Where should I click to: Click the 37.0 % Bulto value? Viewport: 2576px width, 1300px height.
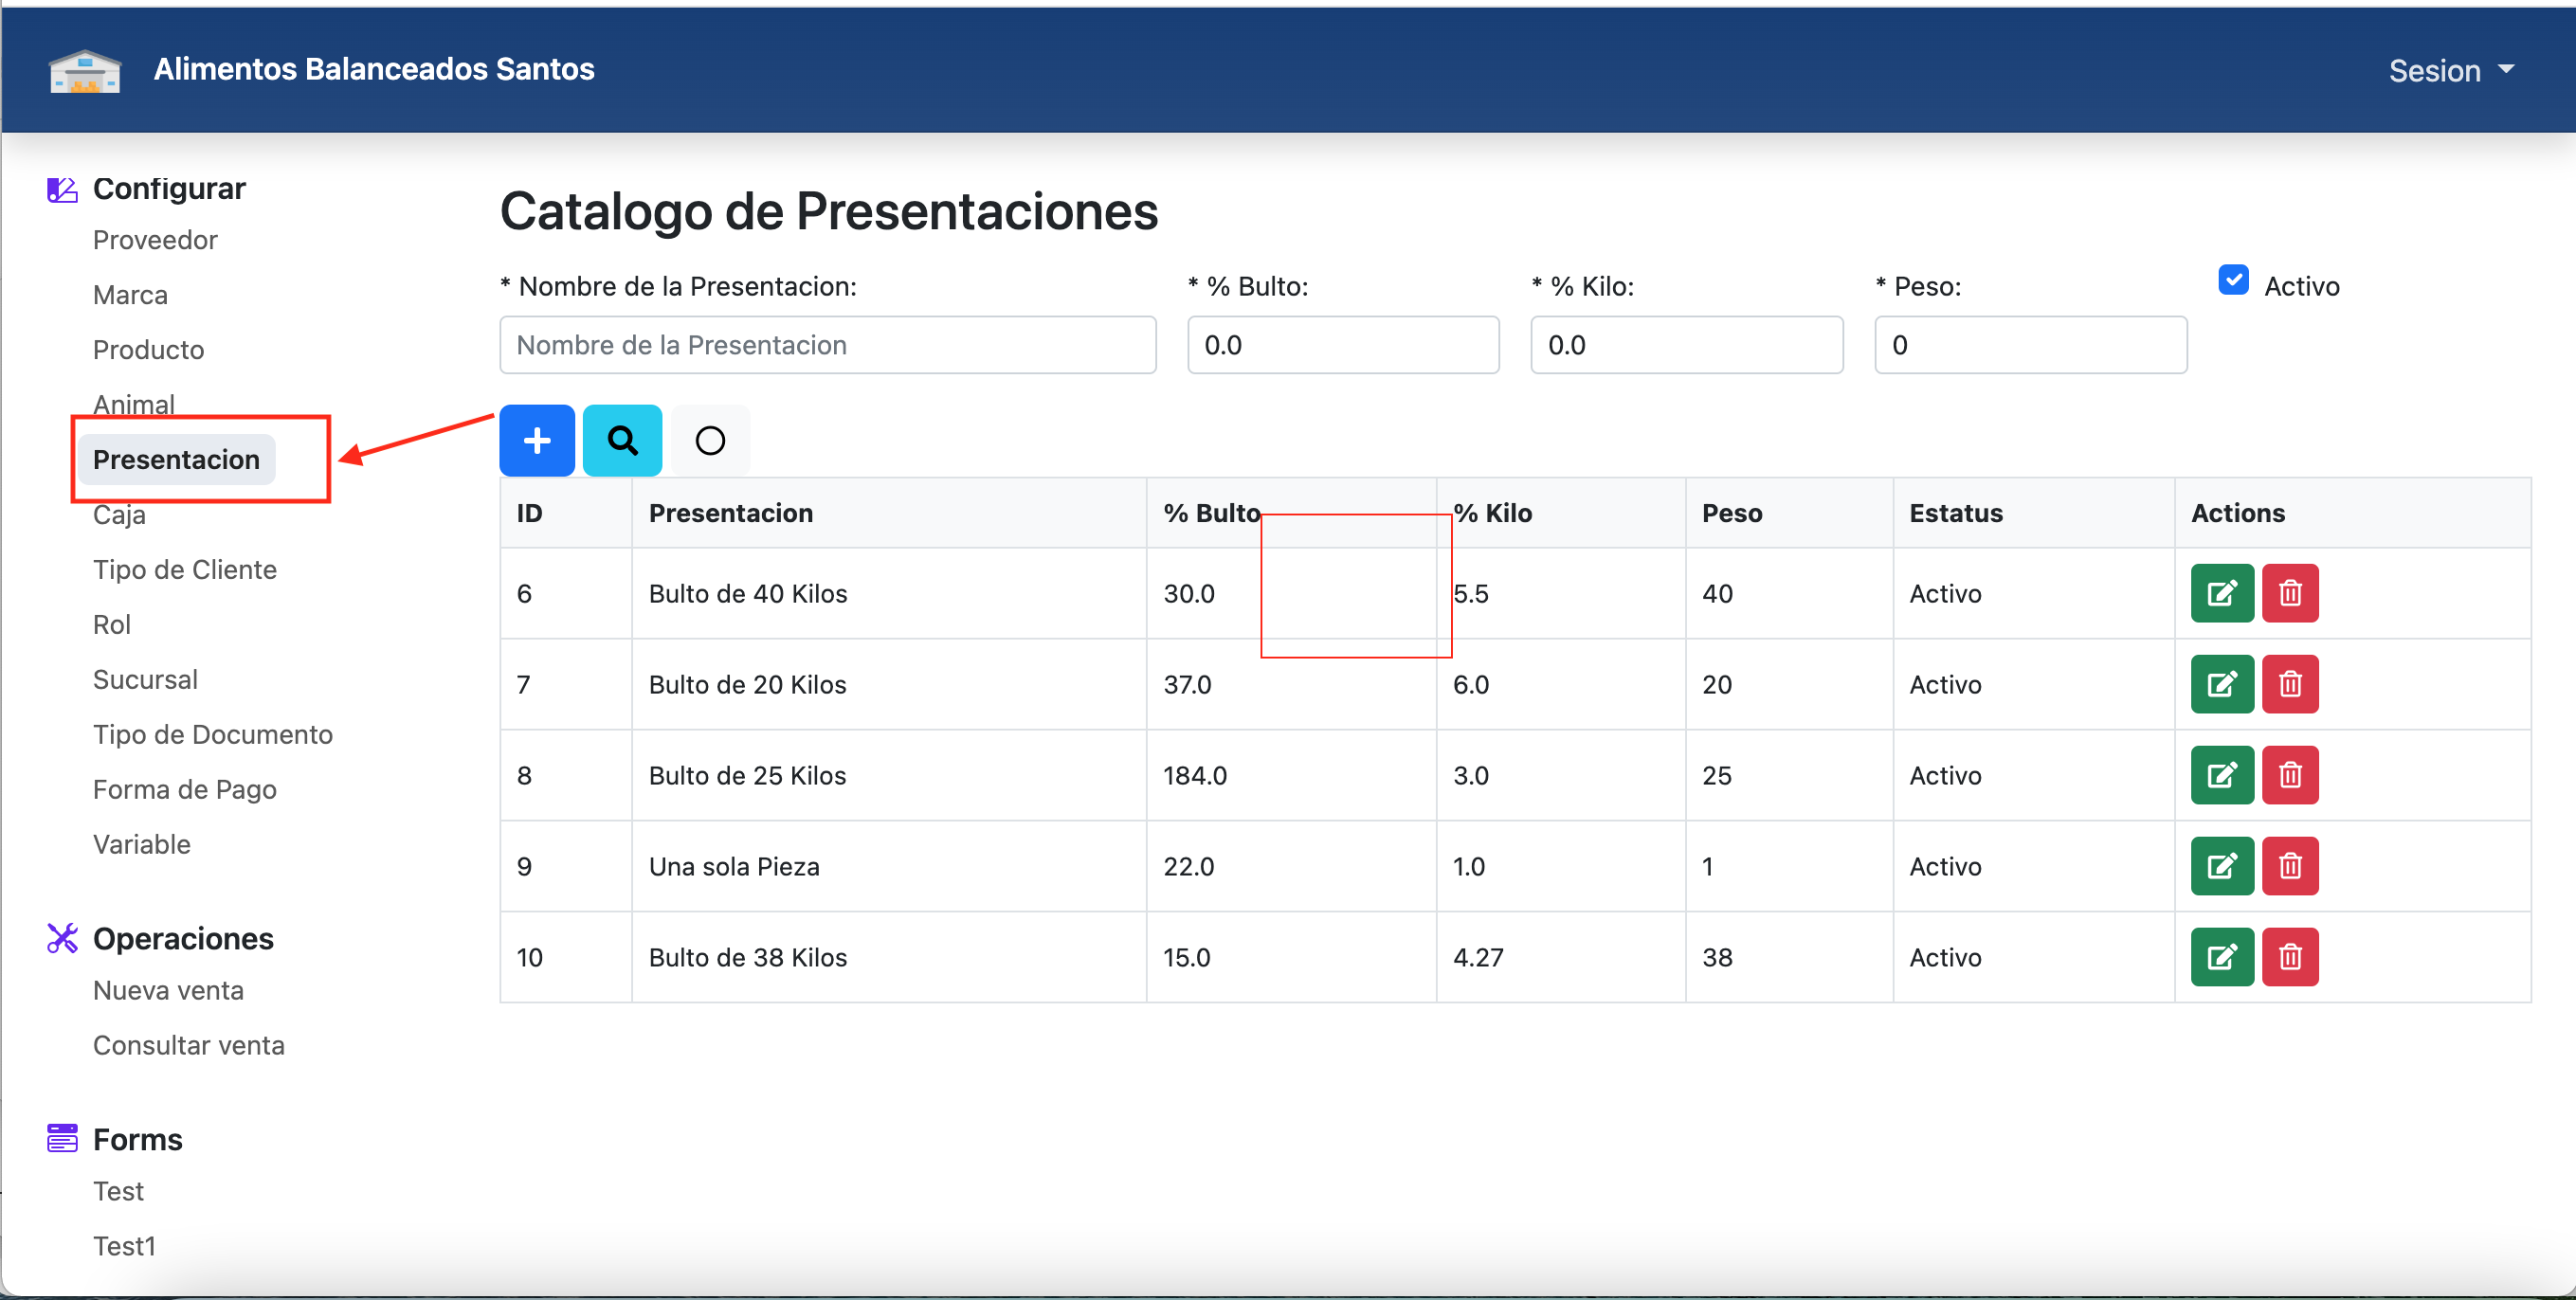point(1187,685)
